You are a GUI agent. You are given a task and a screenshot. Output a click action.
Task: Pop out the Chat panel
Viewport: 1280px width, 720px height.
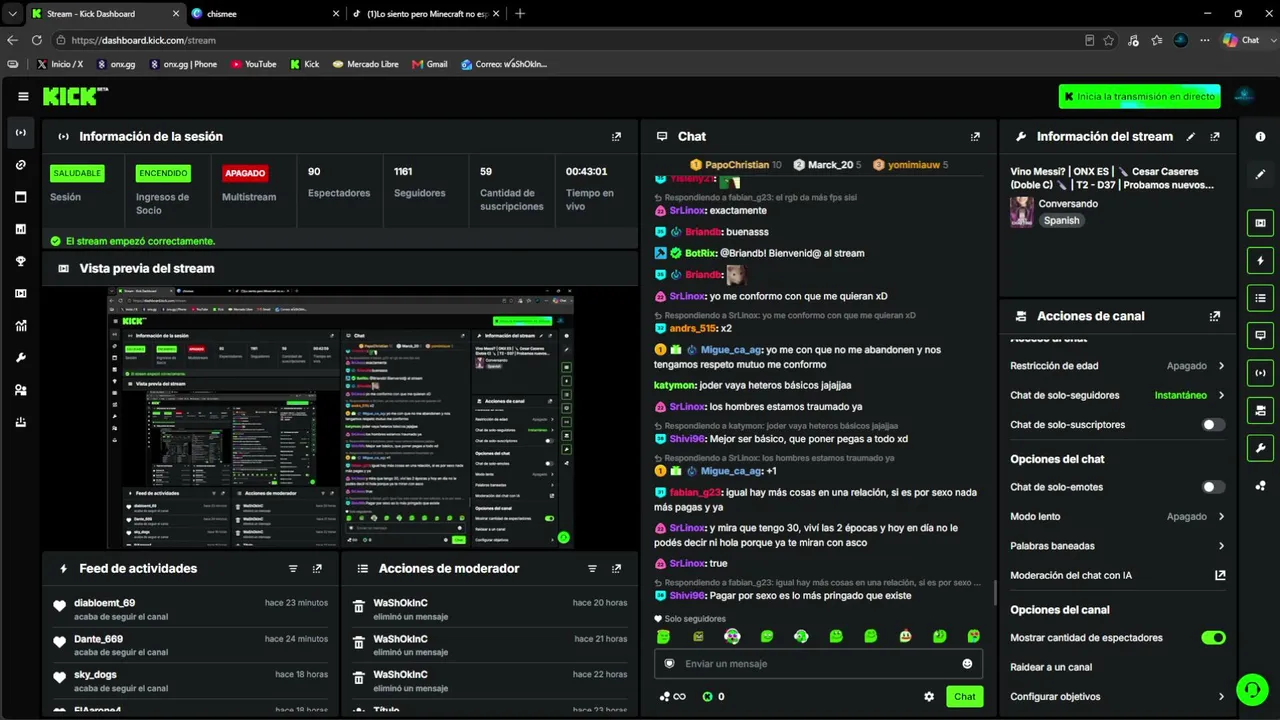(975, 137)
